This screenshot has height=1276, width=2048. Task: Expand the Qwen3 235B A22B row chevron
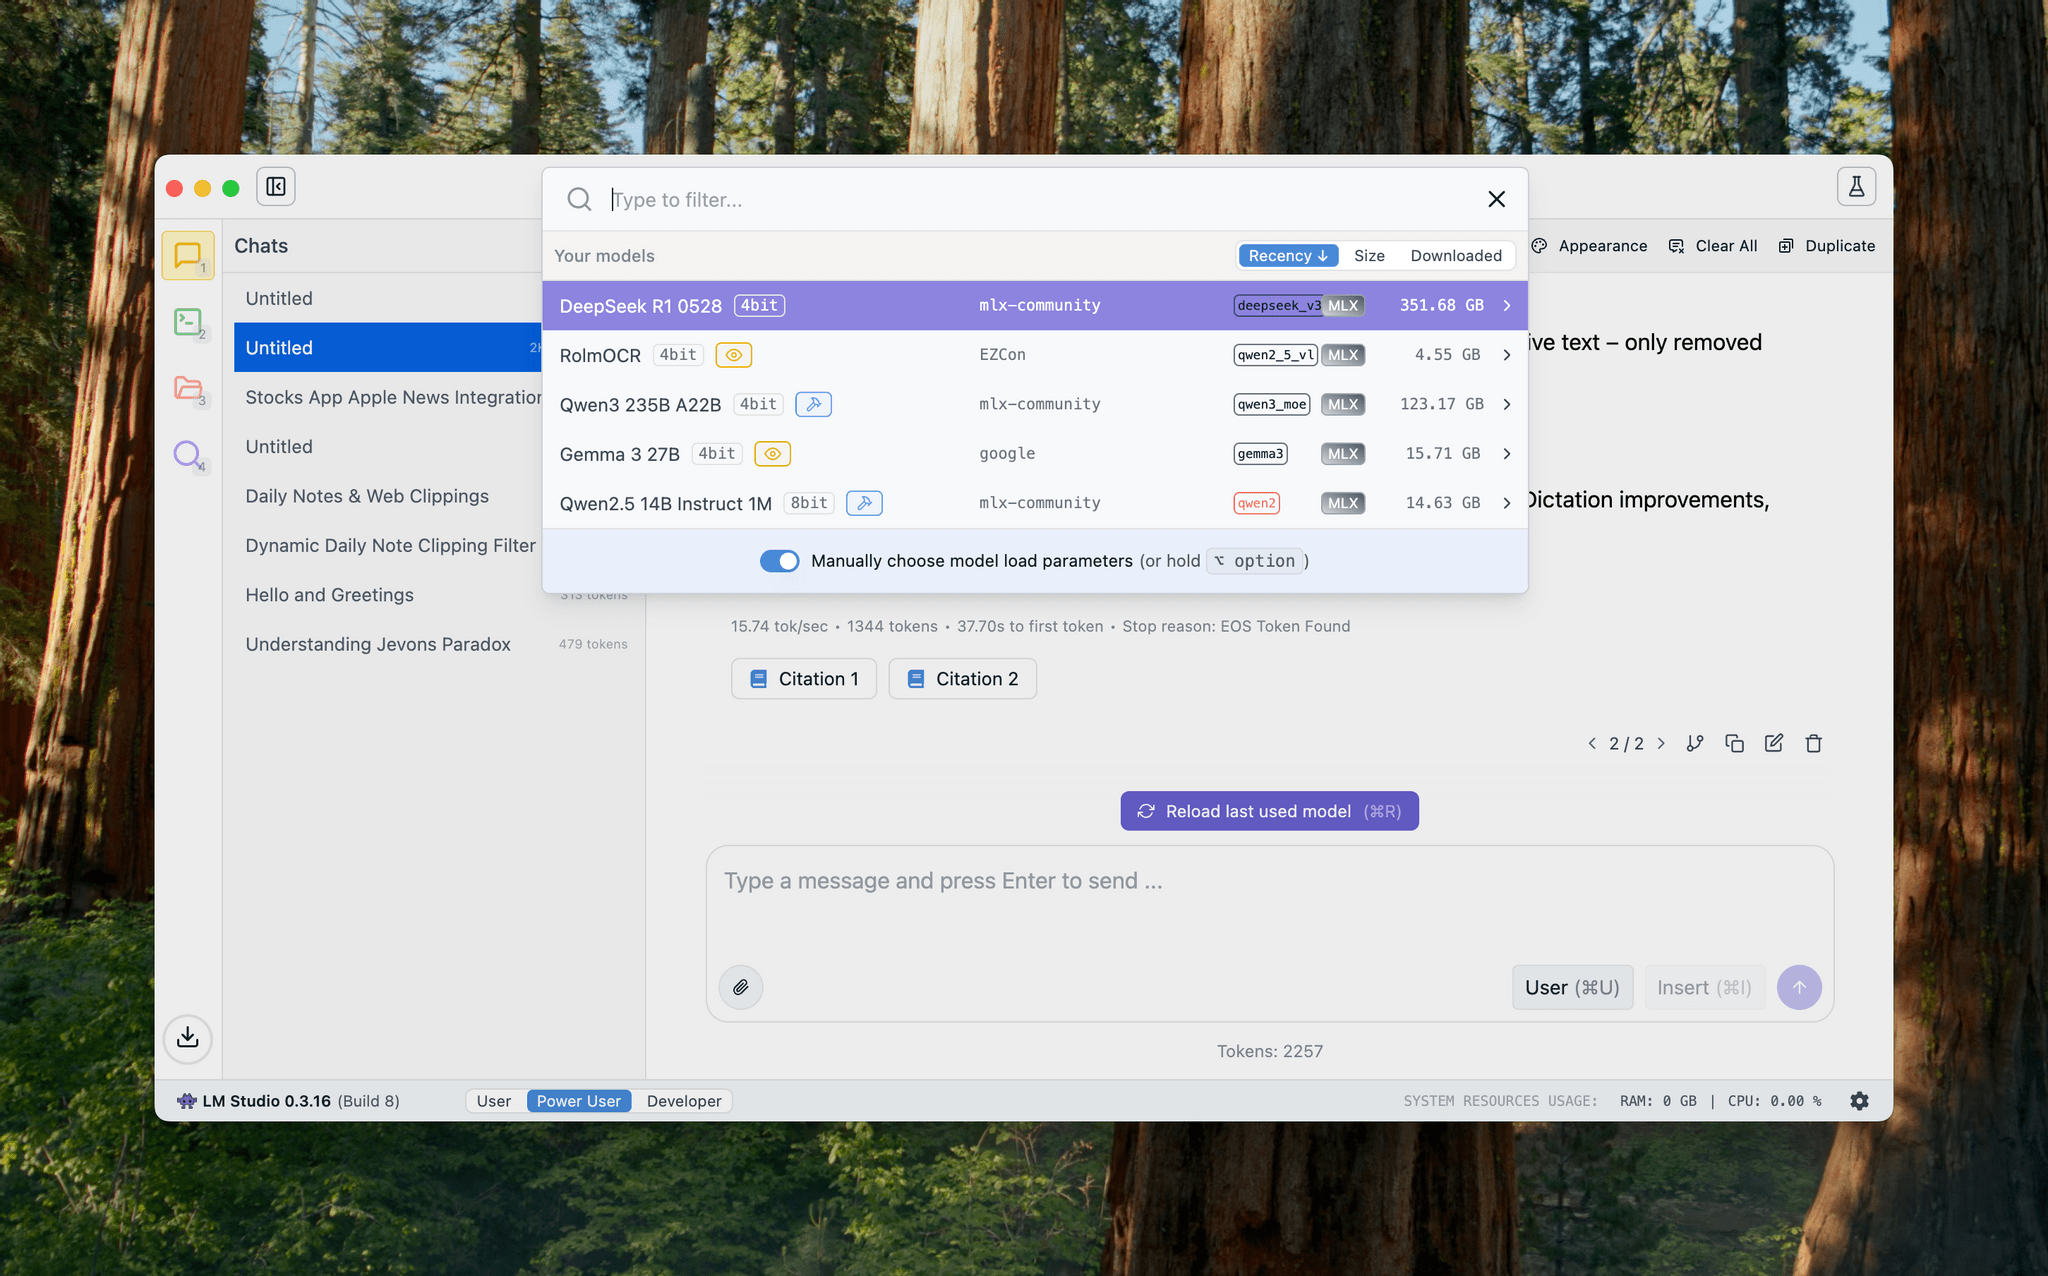click(1506, 404)
